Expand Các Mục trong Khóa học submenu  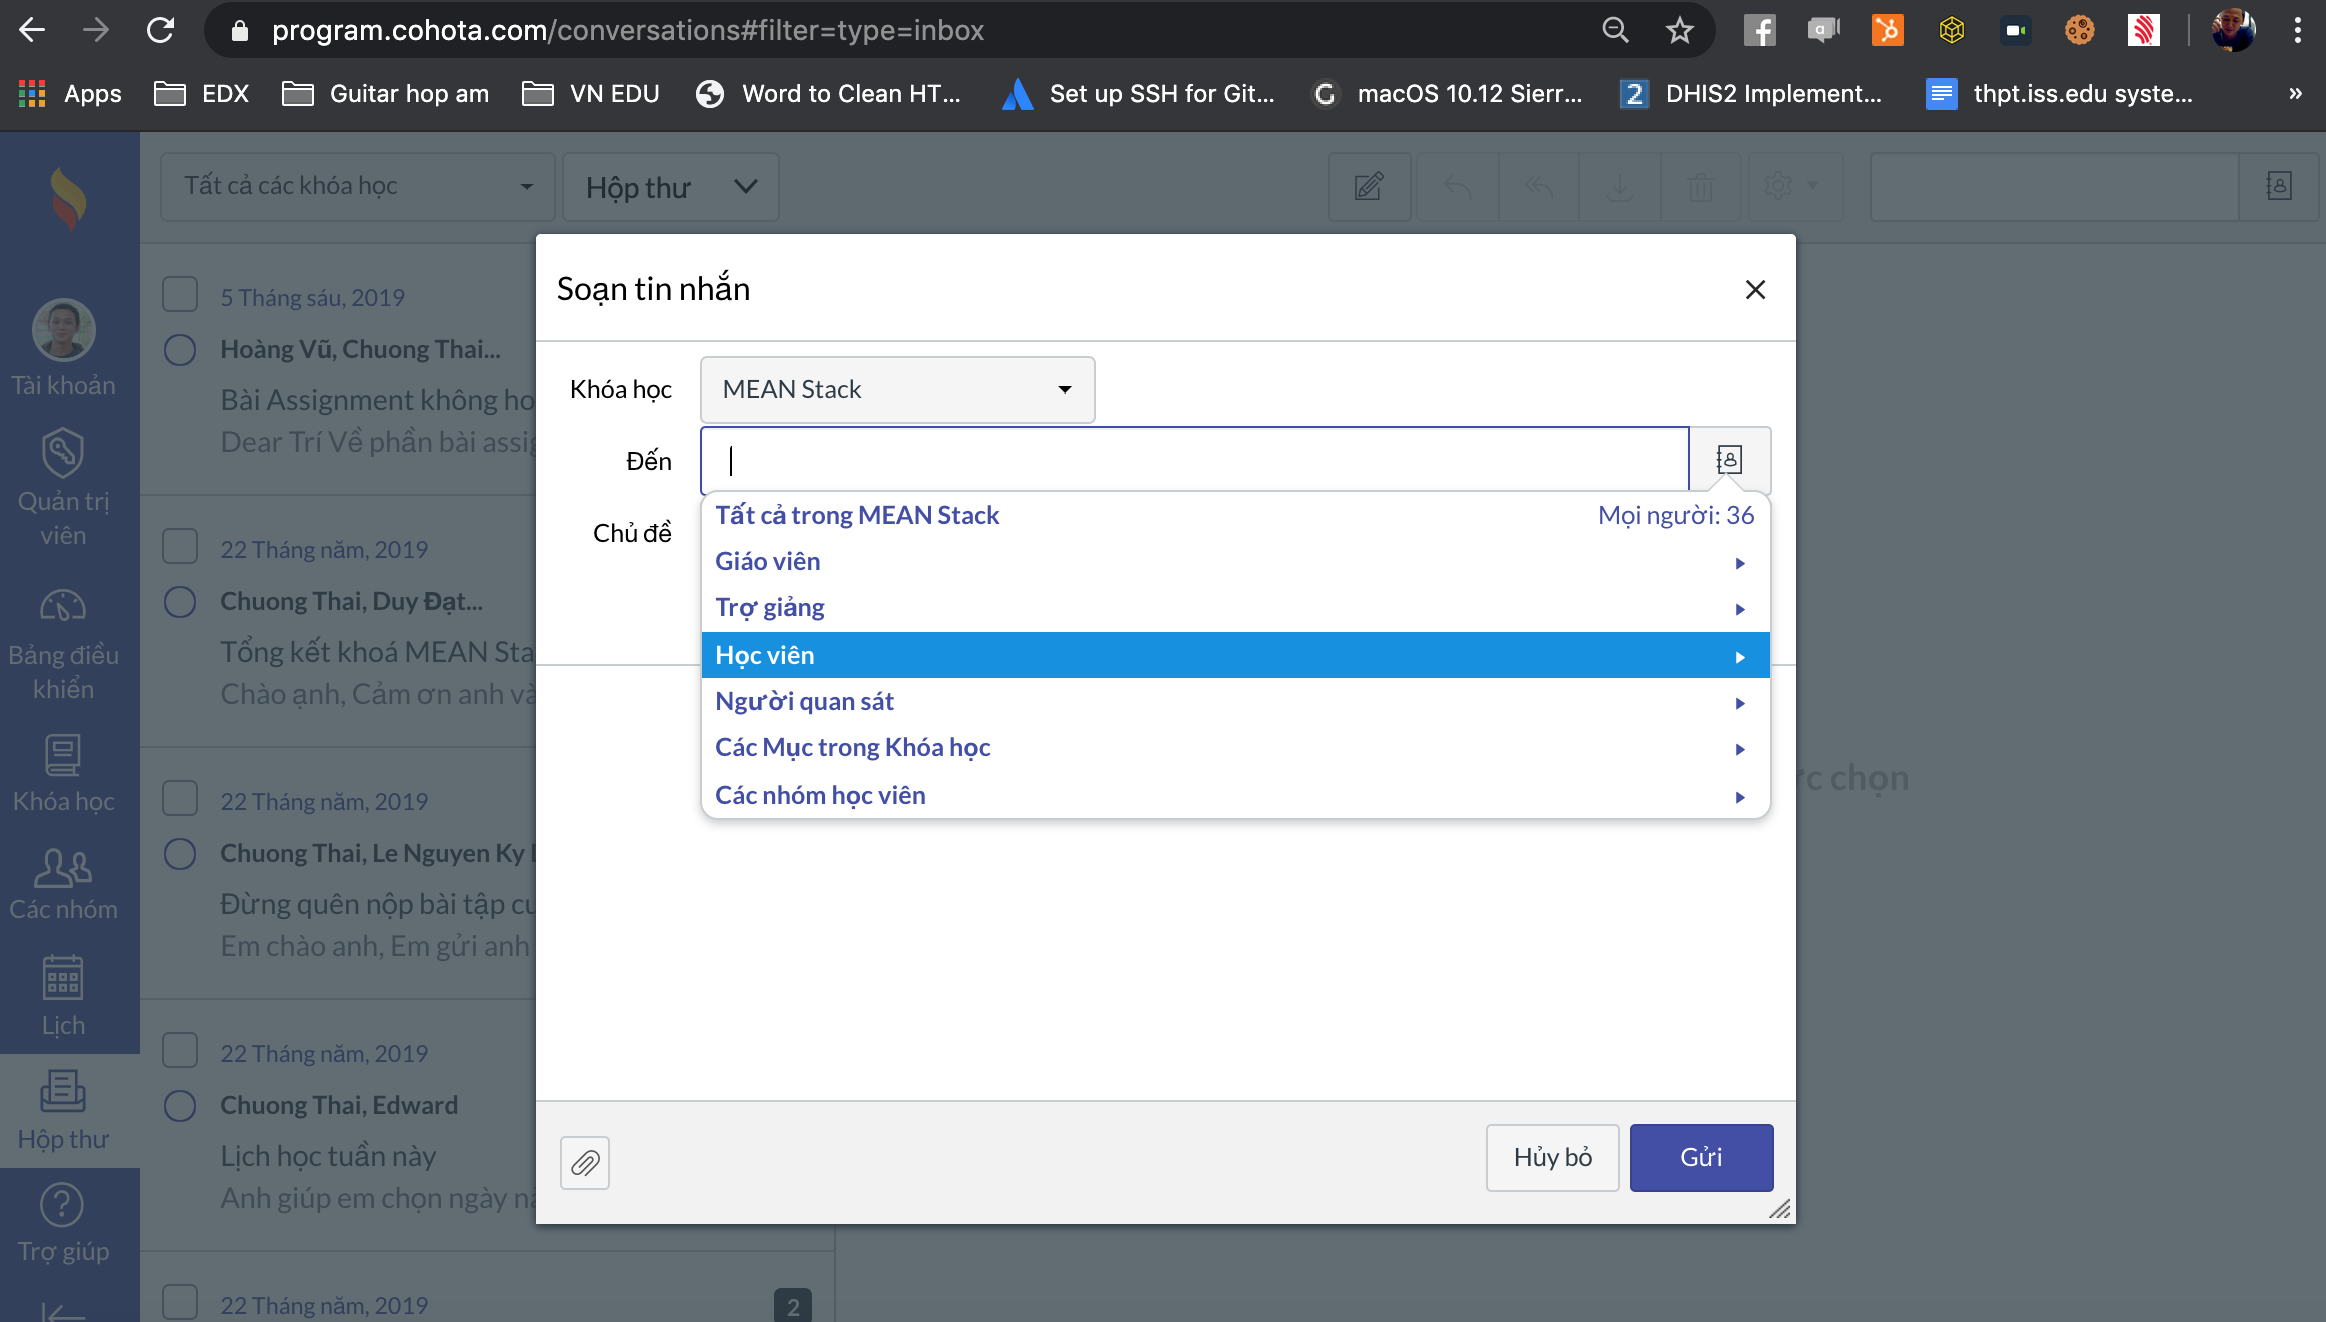point(1236,748)
